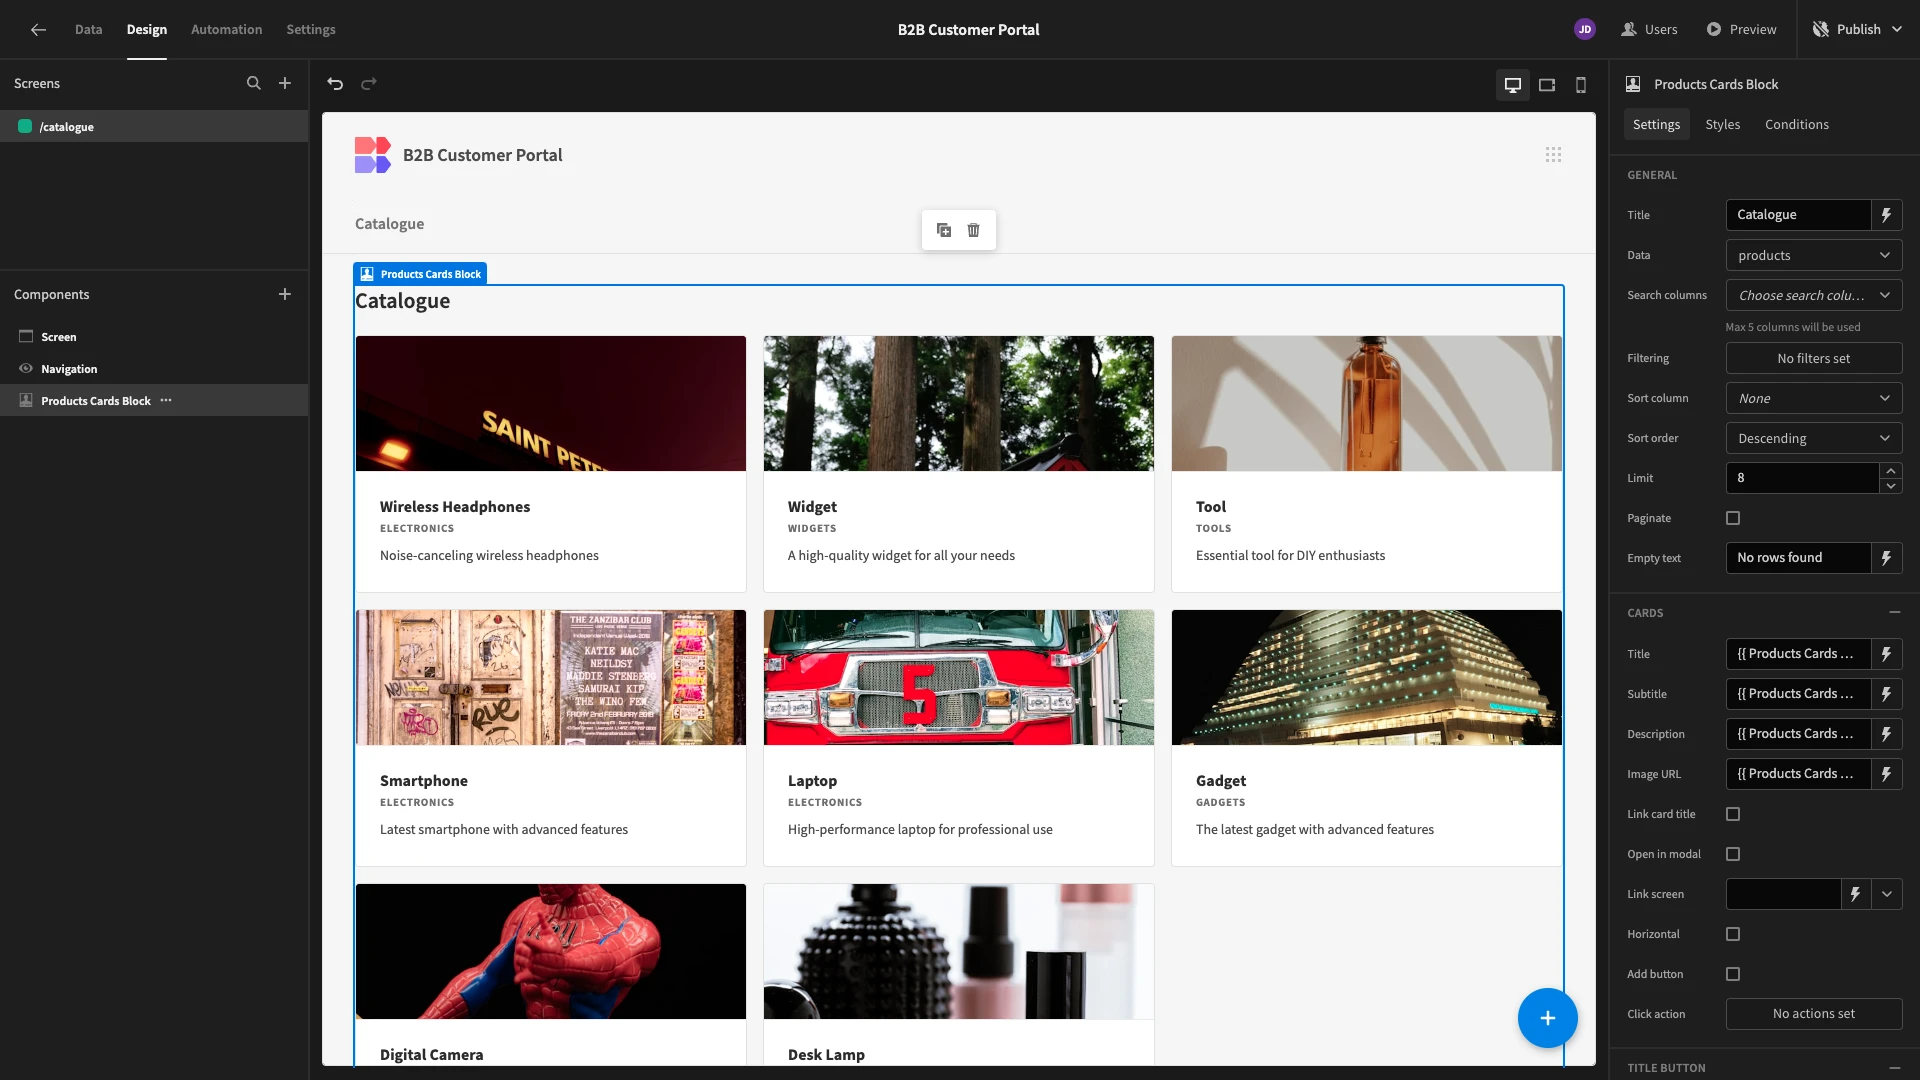Switch to tablet preview device

[1547, 85]
